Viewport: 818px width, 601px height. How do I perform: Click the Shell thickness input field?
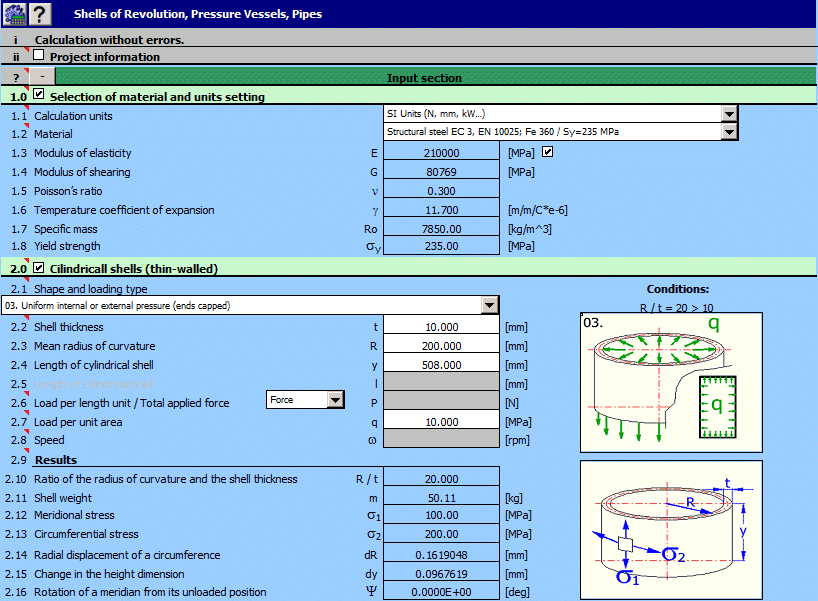(440, 327)
